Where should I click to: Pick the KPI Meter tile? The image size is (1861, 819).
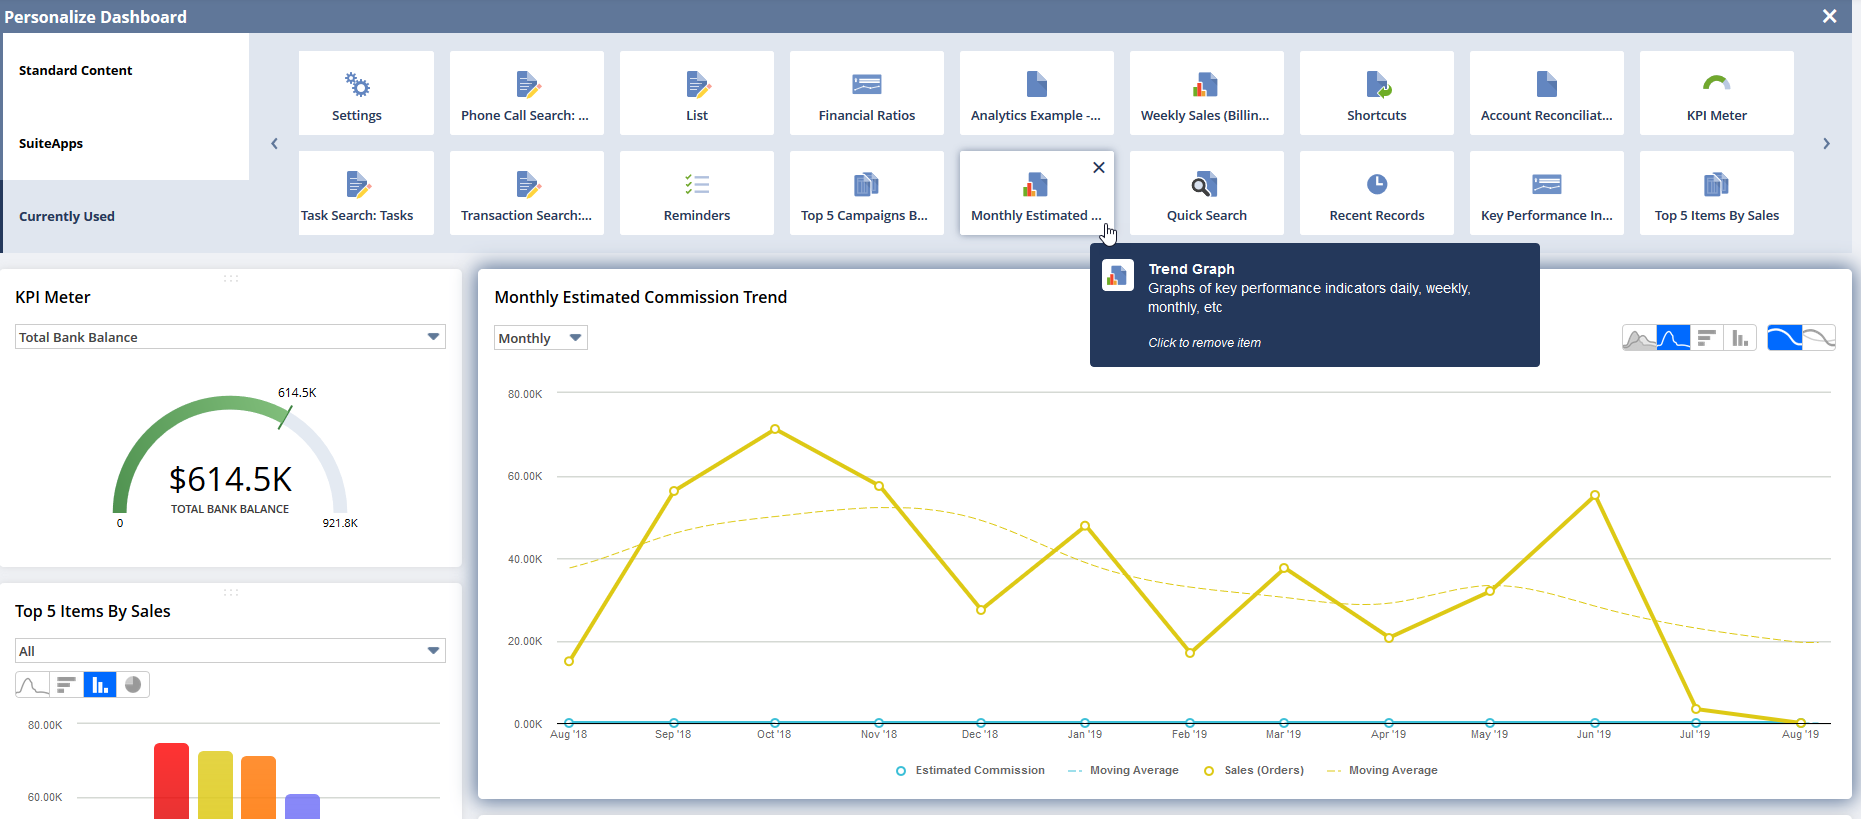tap(1717, 93)
